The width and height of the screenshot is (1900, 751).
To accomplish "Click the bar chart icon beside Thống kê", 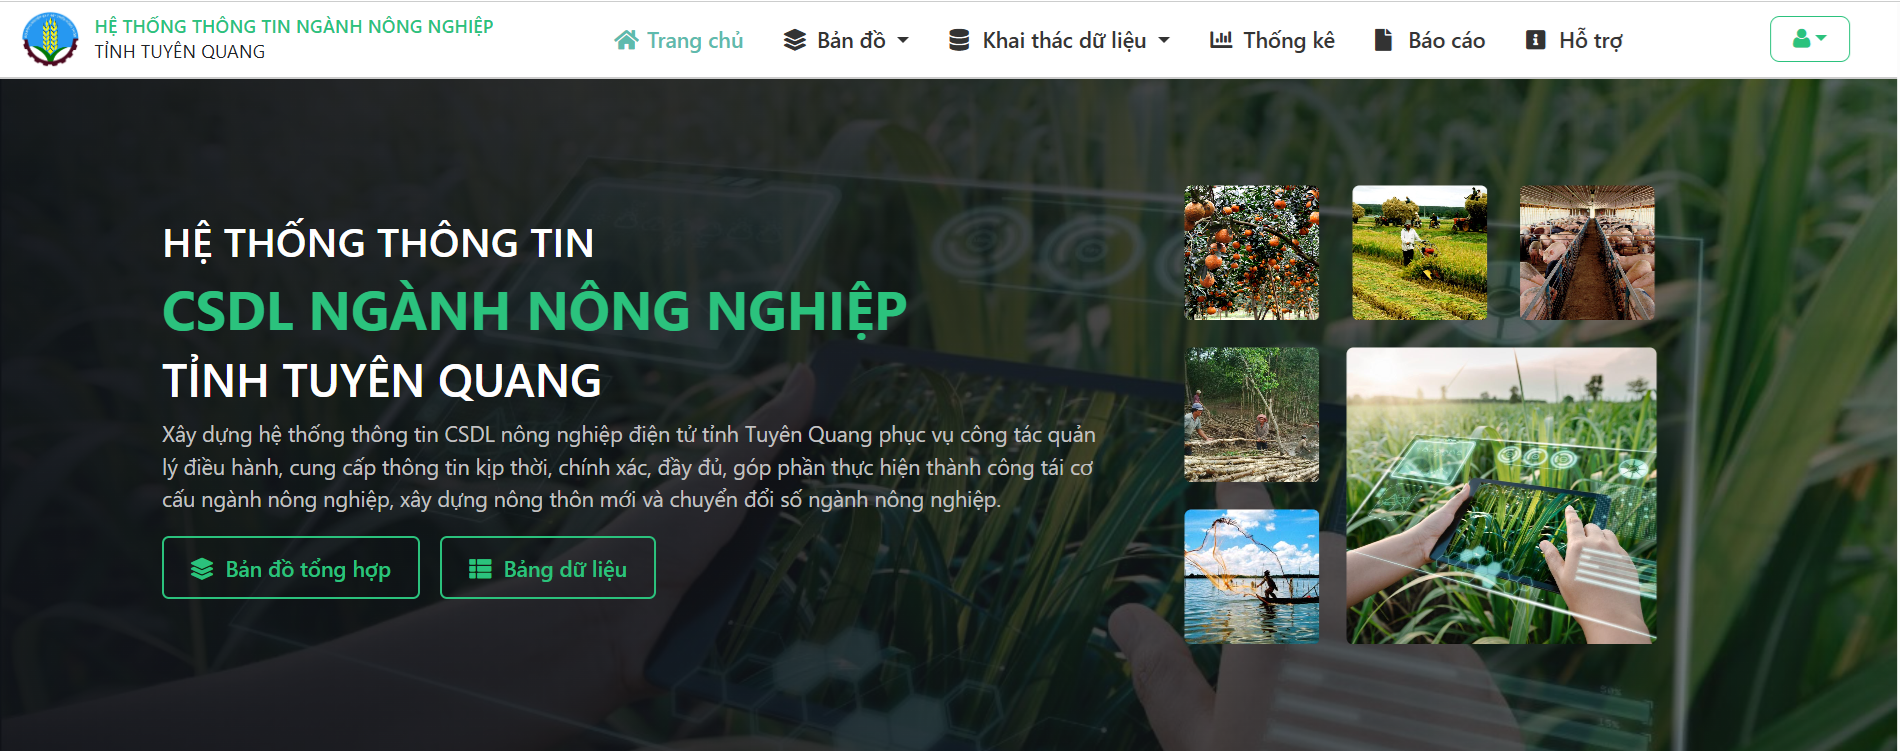I will [1221, 40].
